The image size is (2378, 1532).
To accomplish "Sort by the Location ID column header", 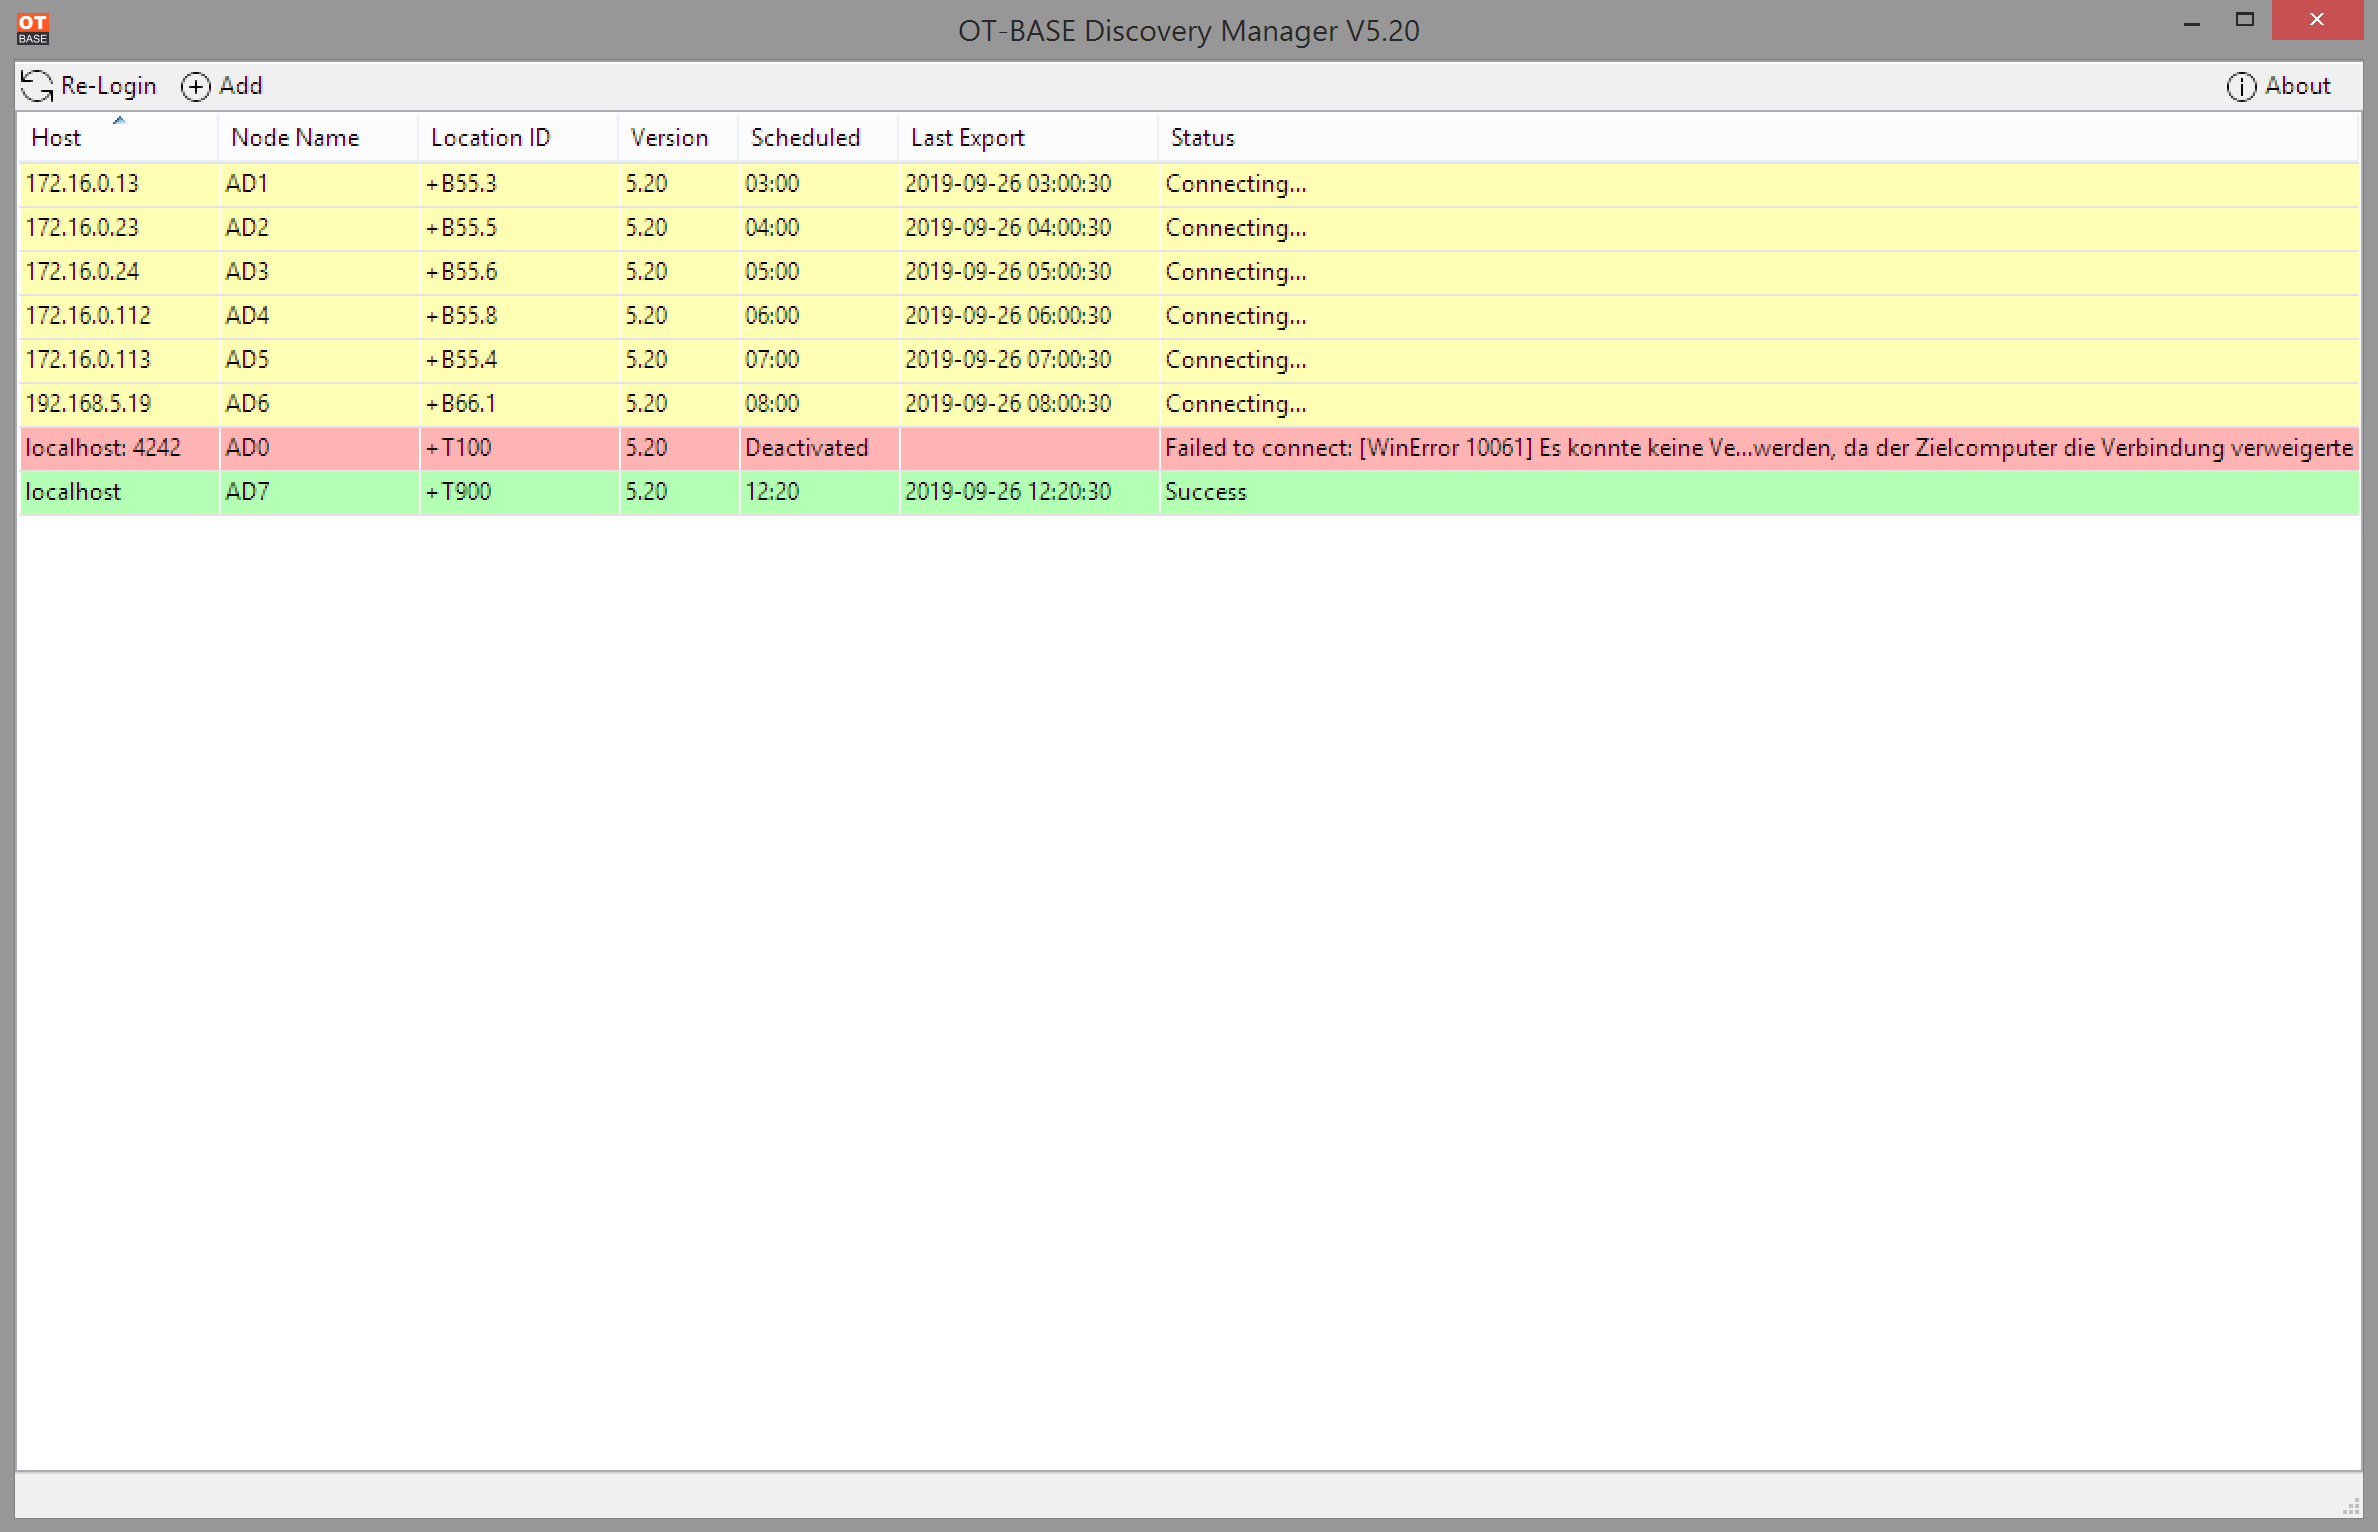I will coord(518,137).
